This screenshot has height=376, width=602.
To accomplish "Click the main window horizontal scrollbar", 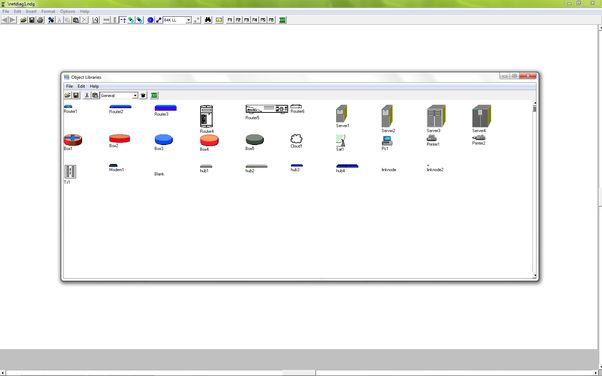I will (299, 373).
